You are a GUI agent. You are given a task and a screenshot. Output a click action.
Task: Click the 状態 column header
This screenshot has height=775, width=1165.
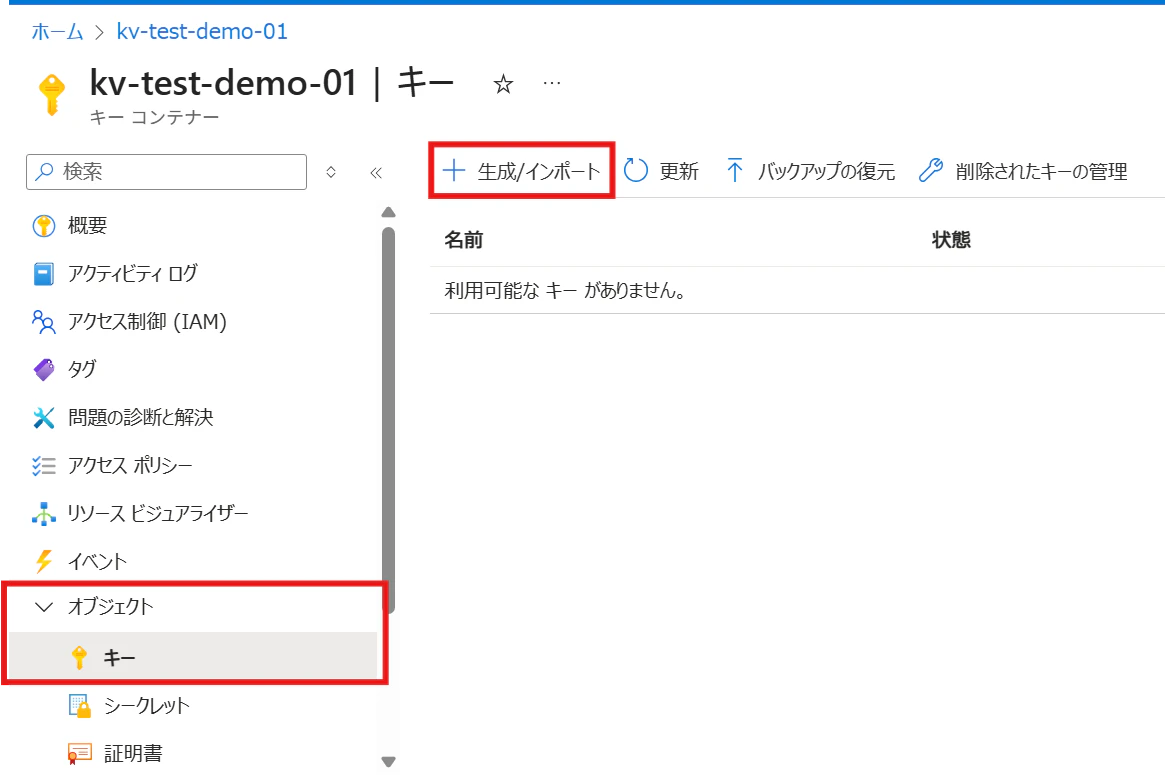point(951,240)
